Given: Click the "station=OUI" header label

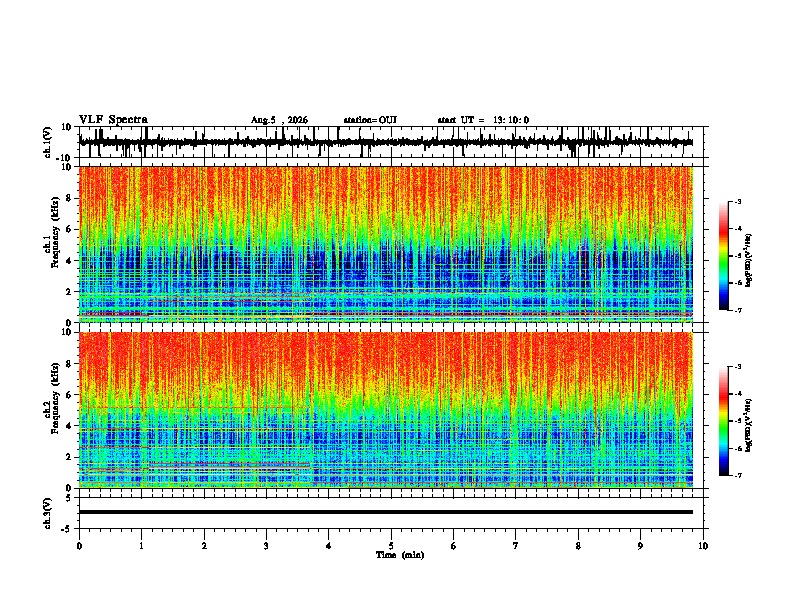Looking at the screenshot, I should 370,120.
